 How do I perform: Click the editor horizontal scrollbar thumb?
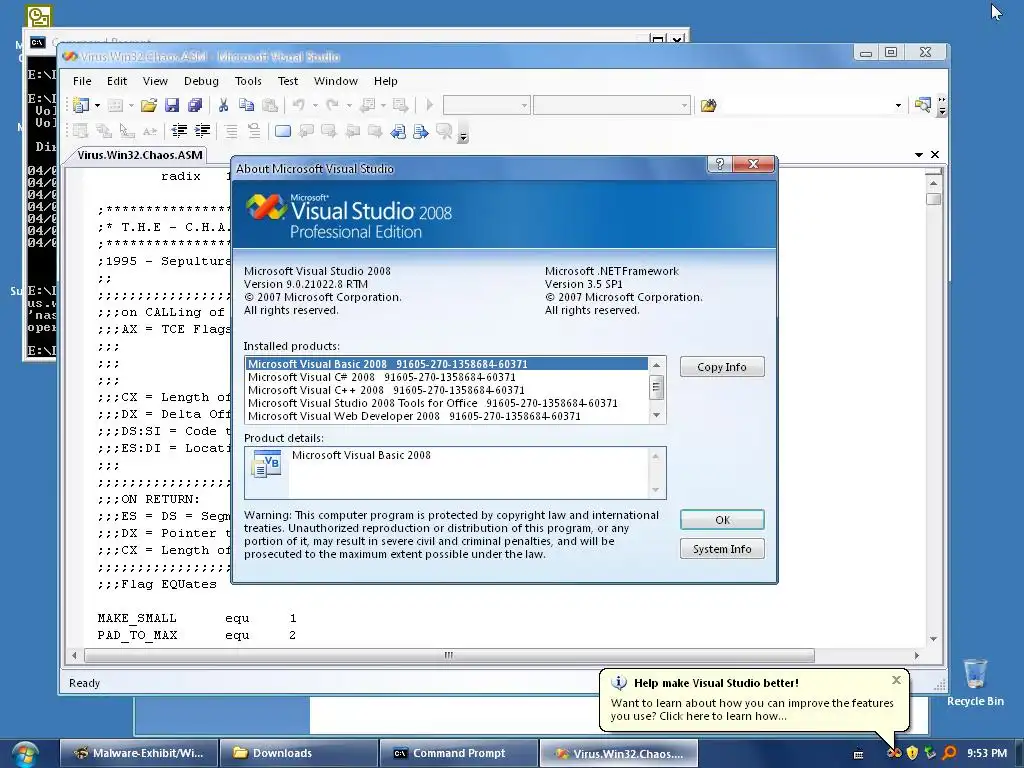449,655
